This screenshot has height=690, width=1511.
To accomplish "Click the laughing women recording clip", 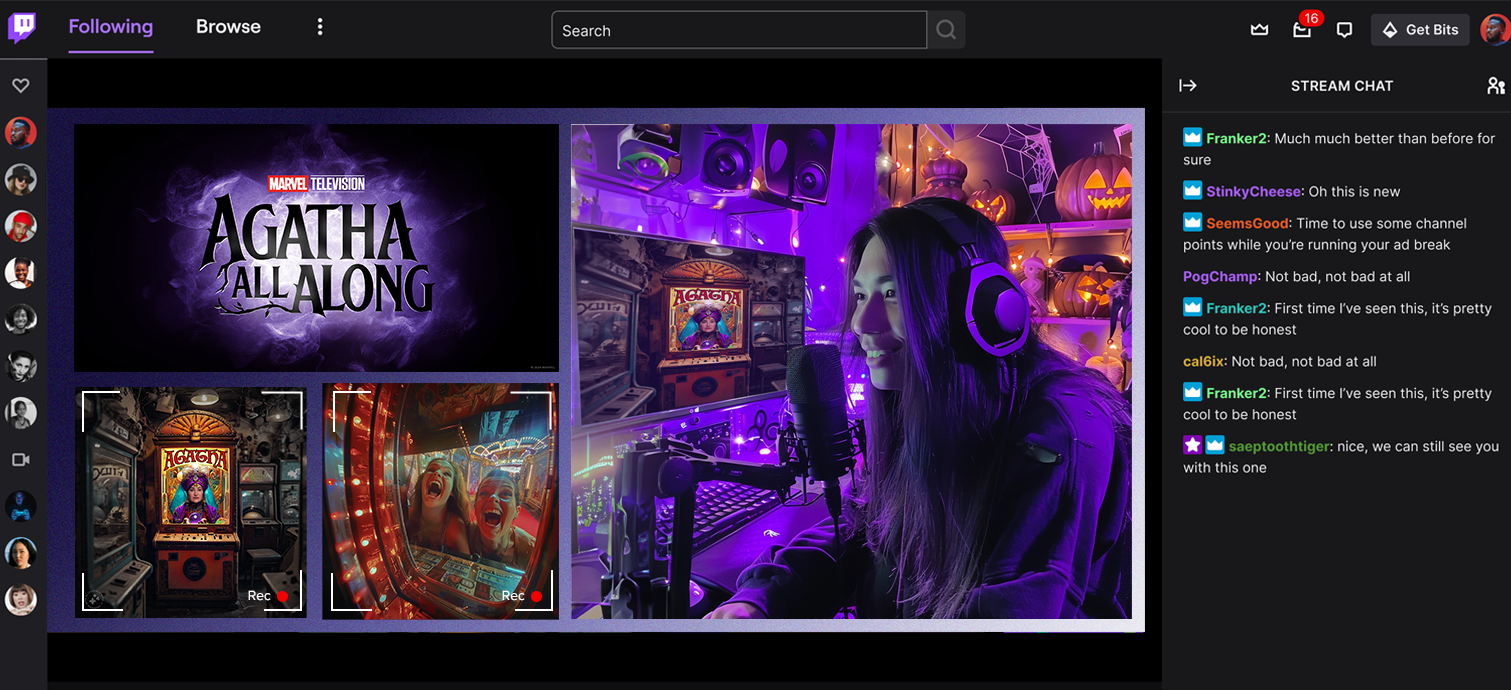I will [x=440, y=500].
